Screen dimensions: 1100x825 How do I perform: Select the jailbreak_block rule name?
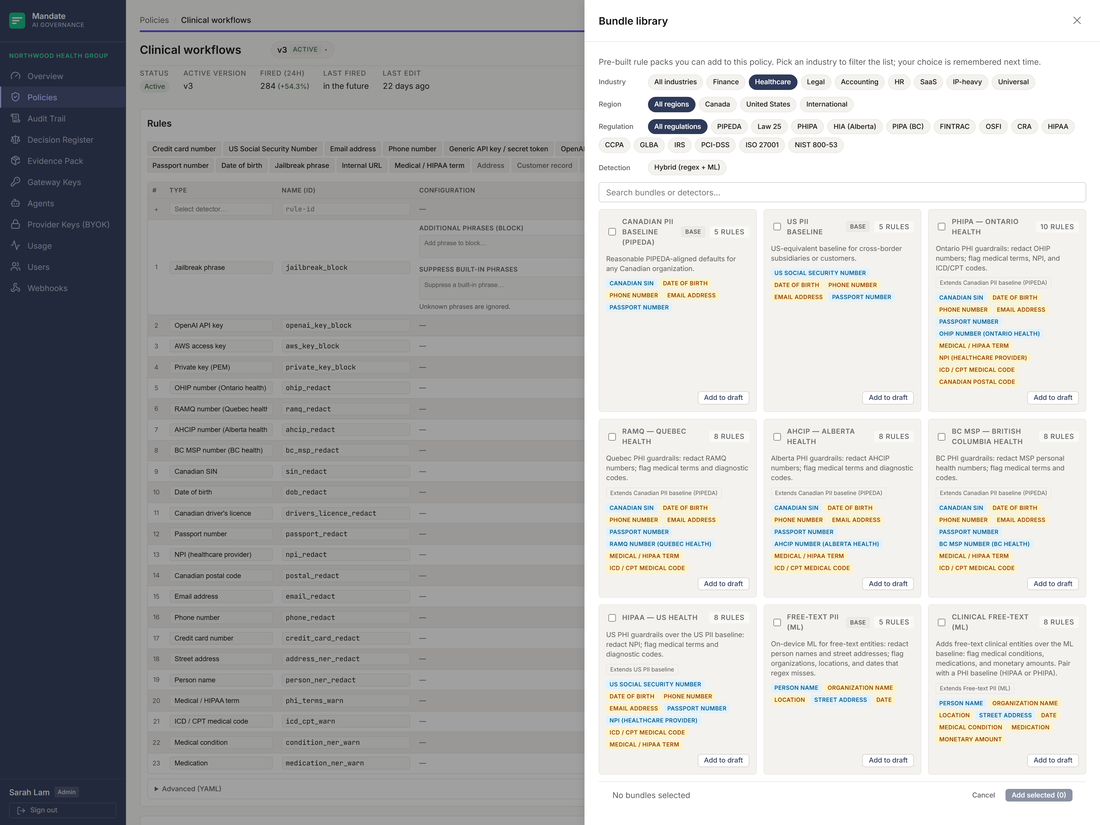pos(345,267)
